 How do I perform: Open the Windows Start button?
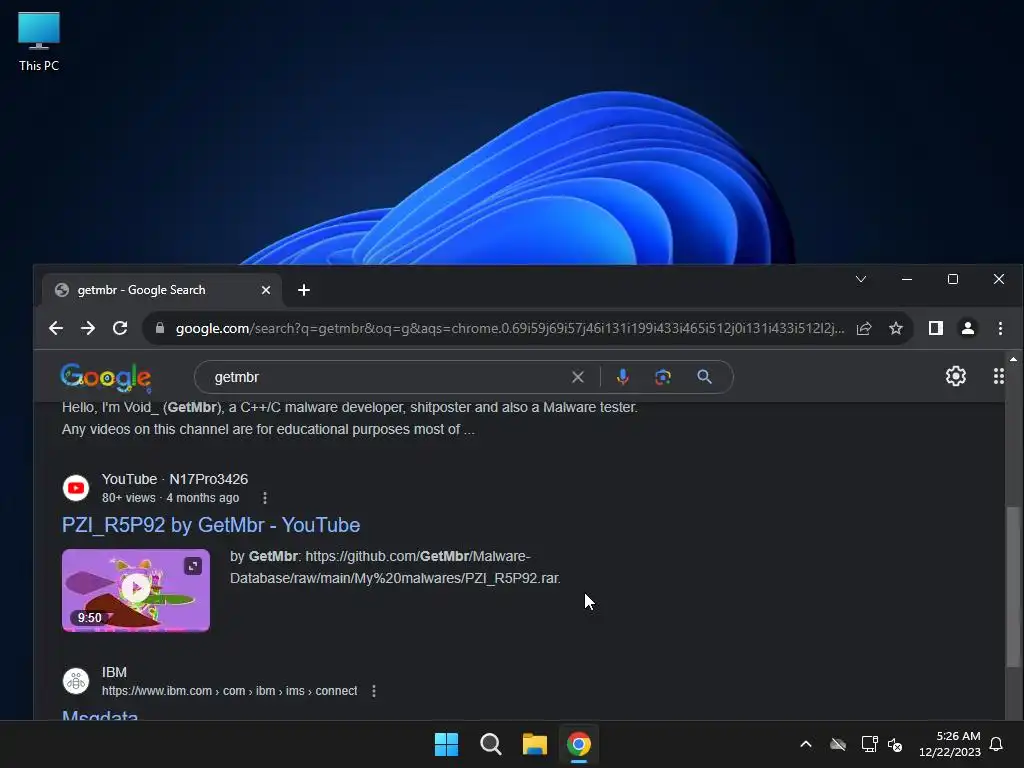click(447, 744)
